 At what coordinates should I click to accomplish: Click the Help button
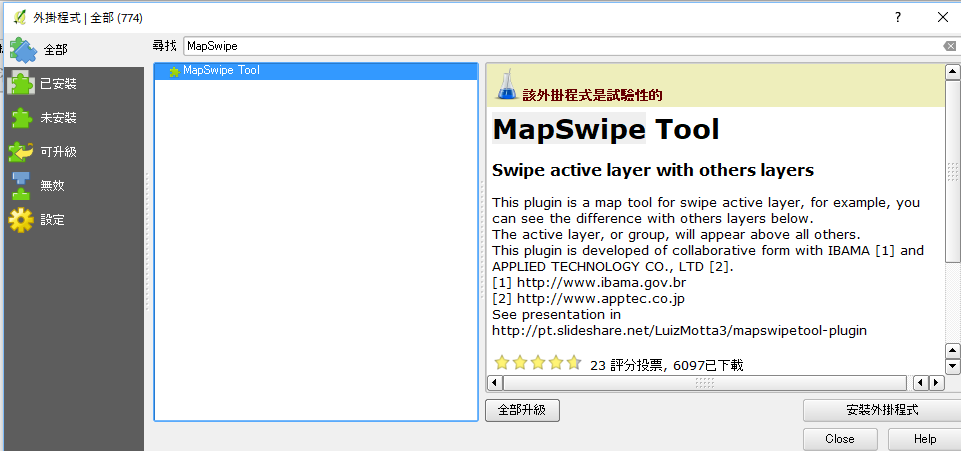(924, 439)
